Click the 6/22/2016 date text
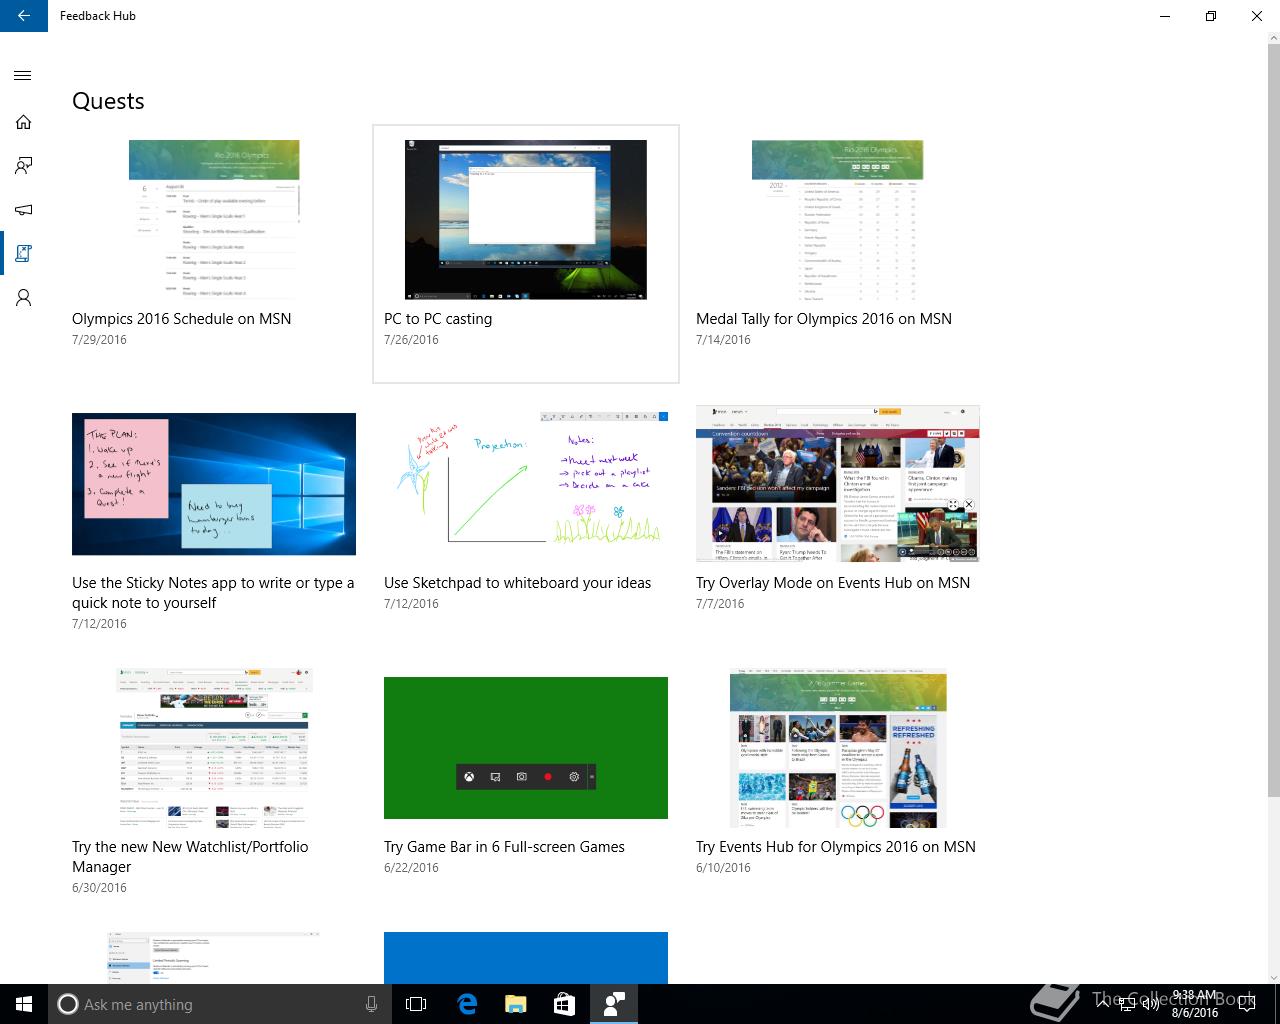 (x=411, y=868)
